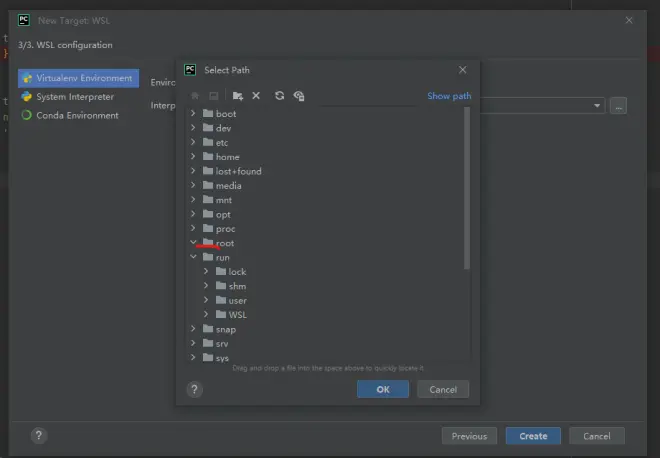Screen dimensions: 660x458
Task: Expand the boot folder
Action: (x=193, y=114)
